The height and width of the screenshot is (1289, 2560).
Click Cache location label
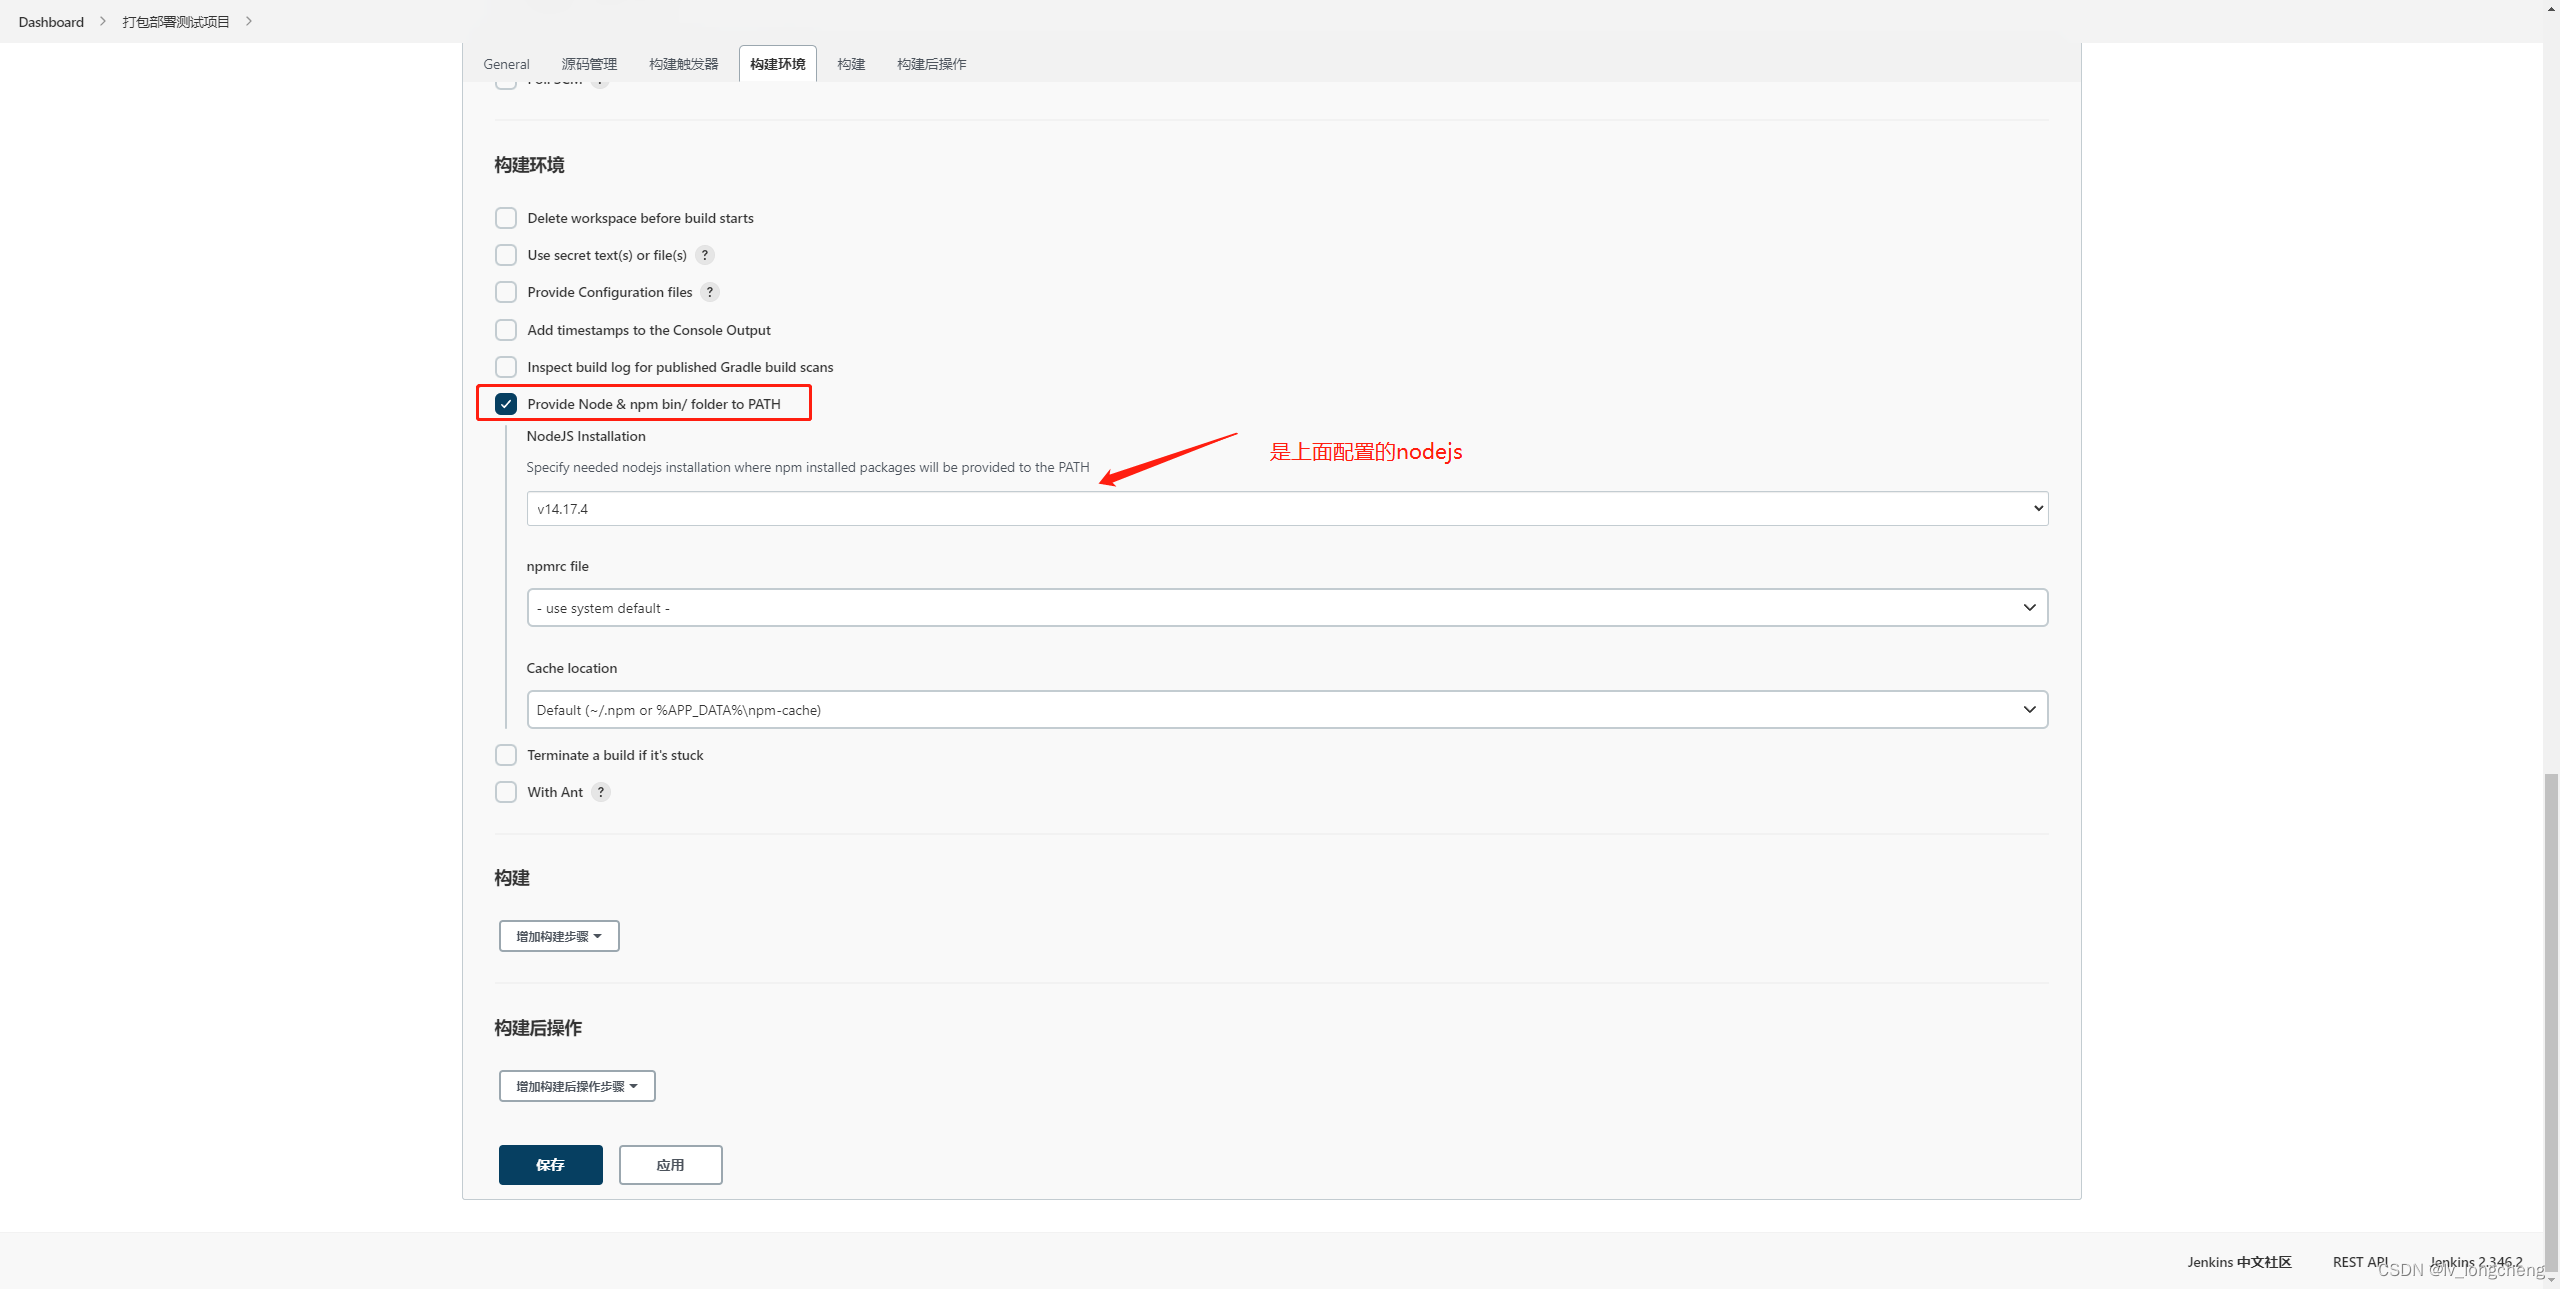point(572,668)
